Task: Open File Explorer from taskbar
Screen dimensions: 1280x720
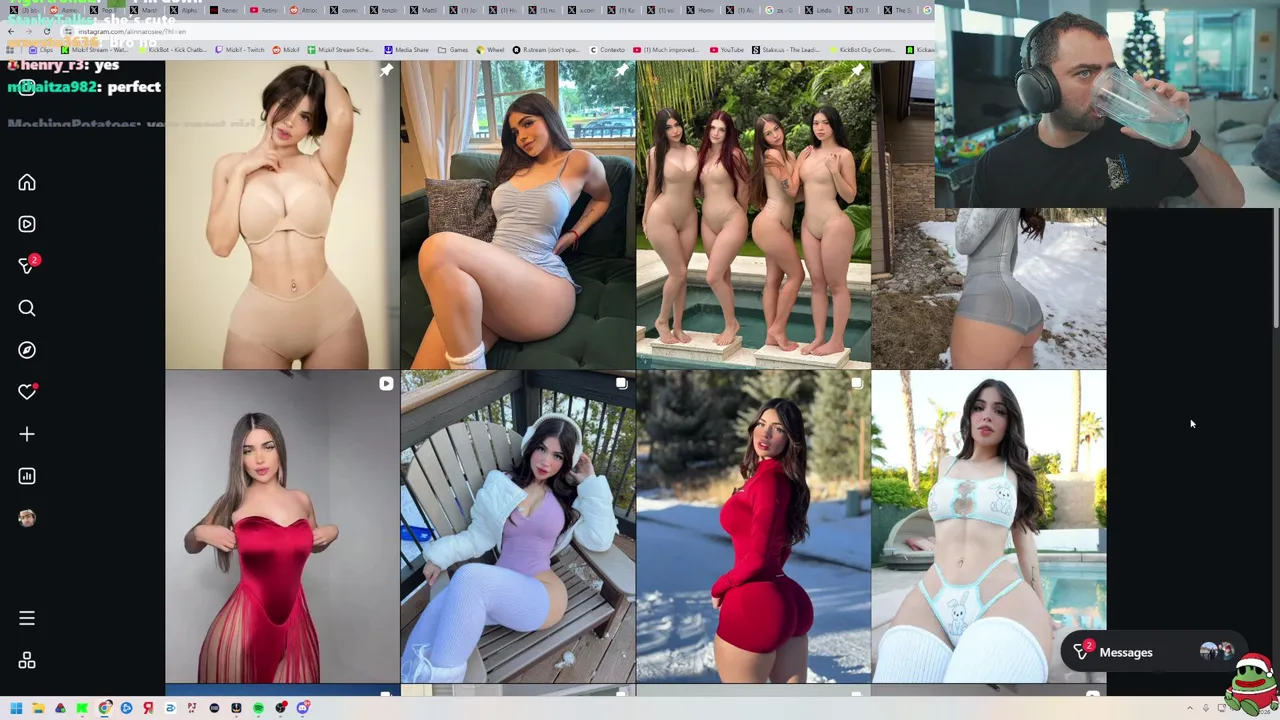Action: [38, 708]
